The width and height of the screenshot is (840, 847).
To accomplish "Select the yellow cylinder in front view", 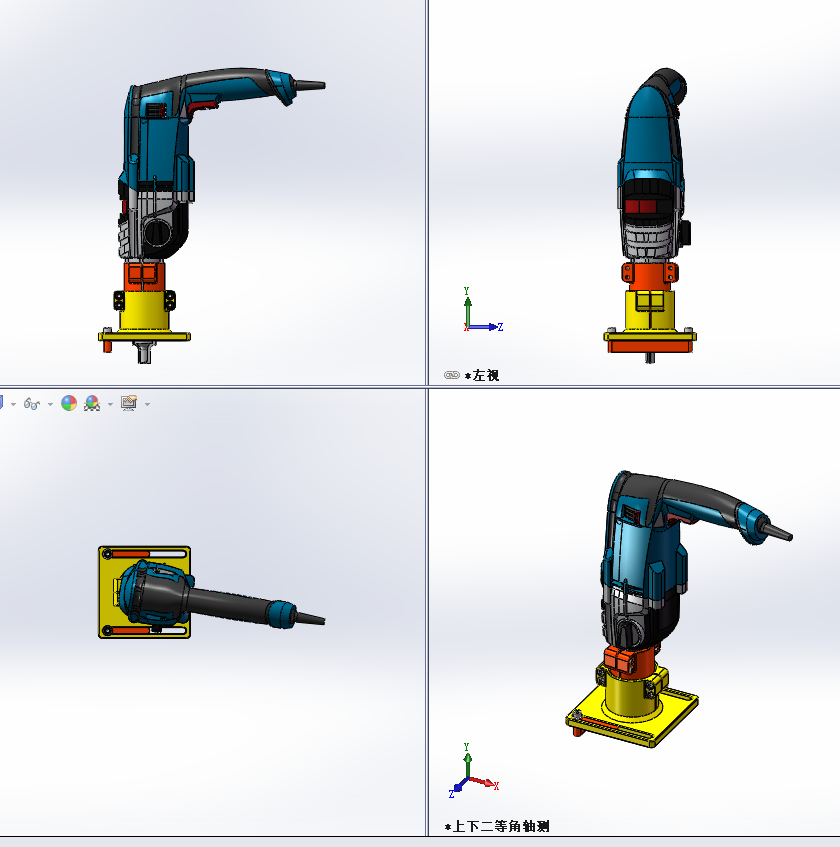I will 144,311.
